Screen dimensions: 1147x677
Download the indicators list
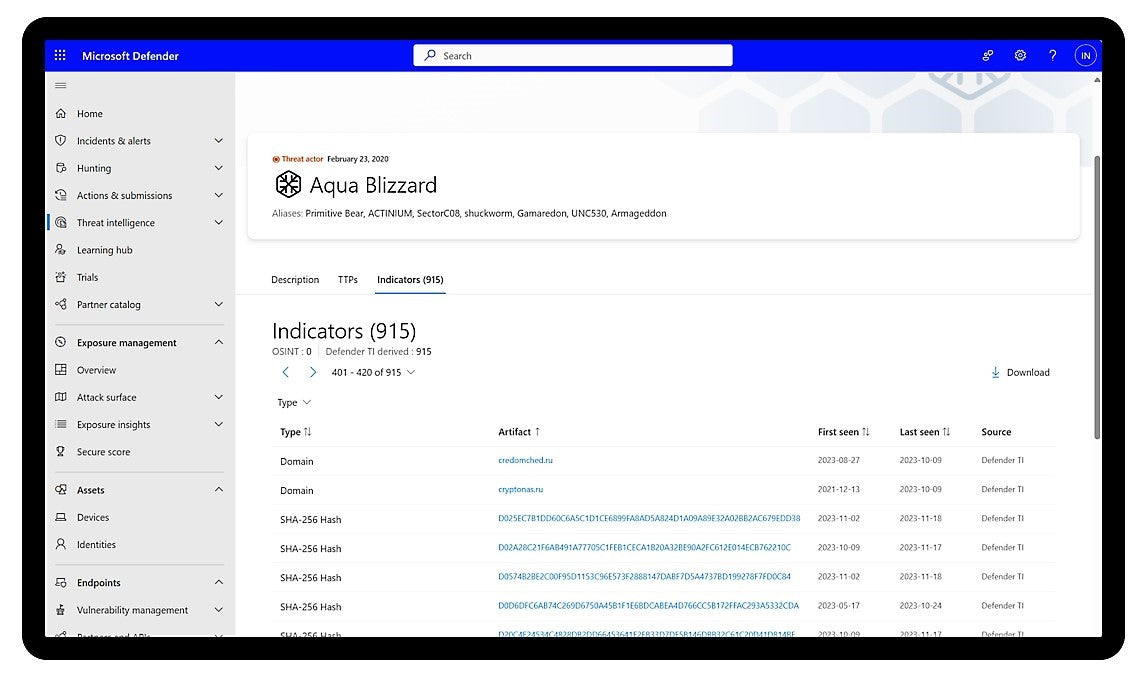click(1020, 373)
